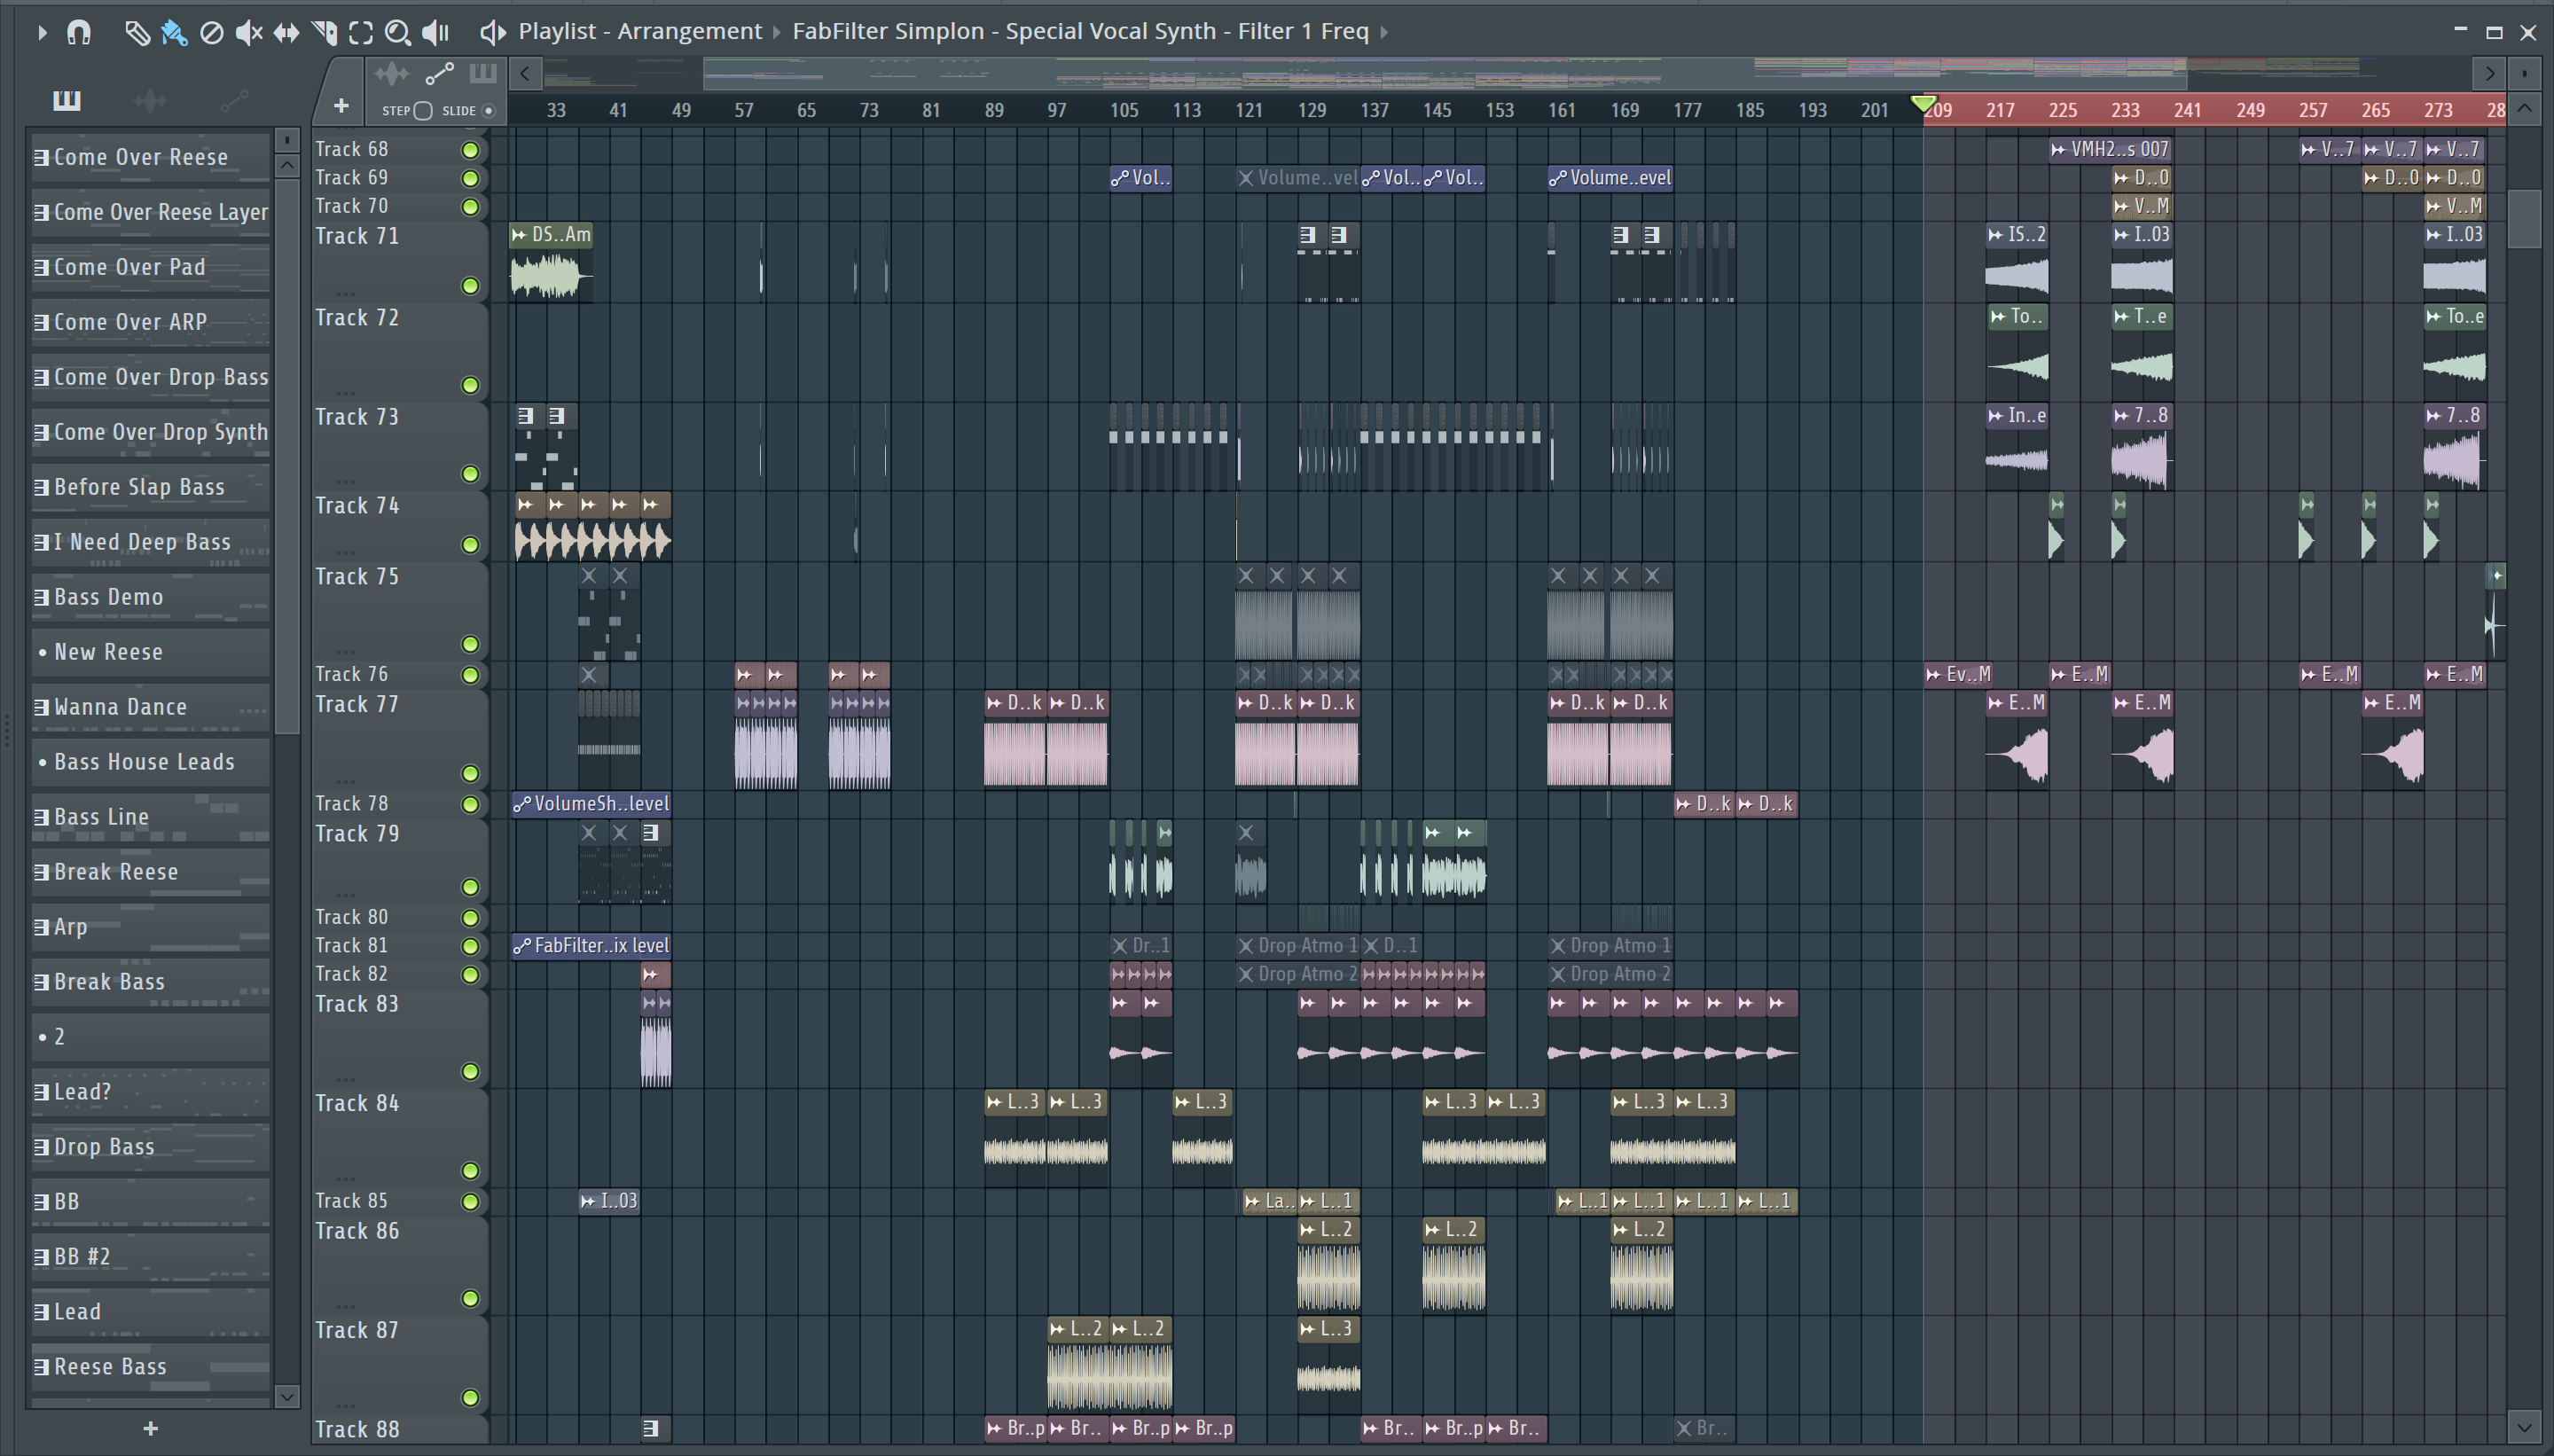Toggle pattern clip focus piano icon
The height and width of the screenshot is (1456, 2554).
pyautogui.click(x=483, y=73)
